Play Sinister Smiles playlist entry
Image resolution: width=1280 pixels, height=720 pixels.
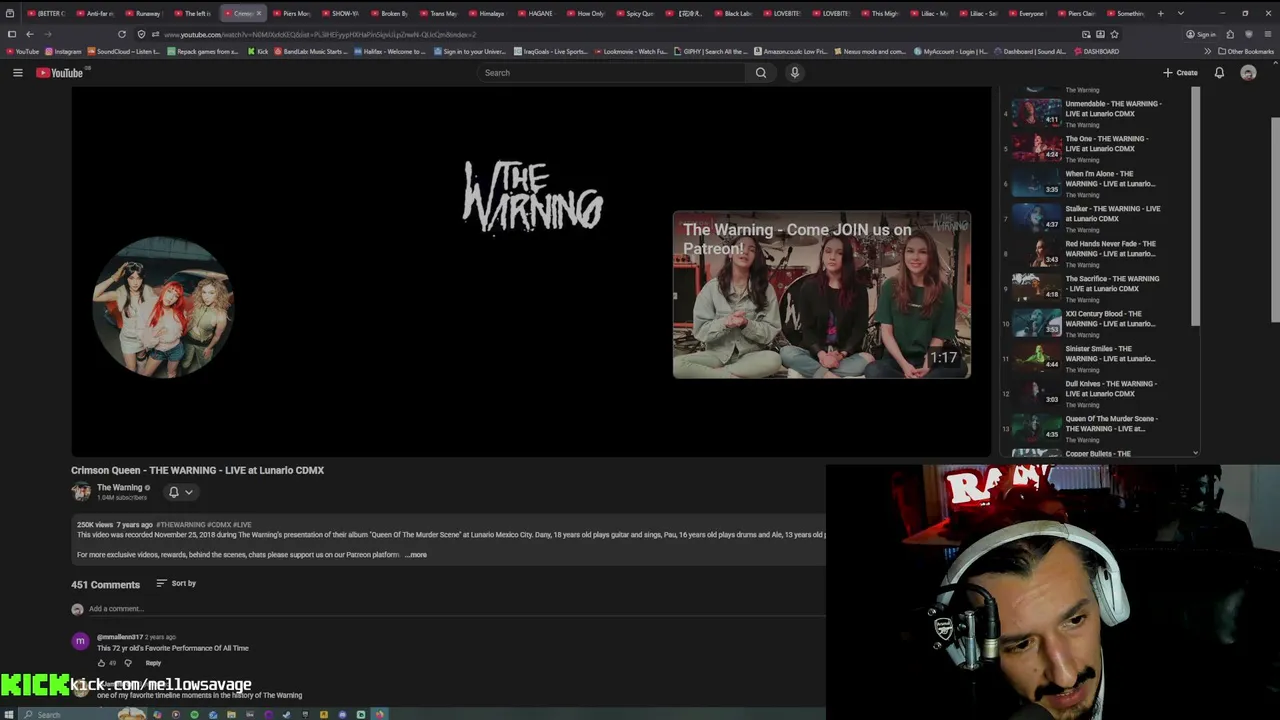pyautogui.click(x=1096, y=357)
